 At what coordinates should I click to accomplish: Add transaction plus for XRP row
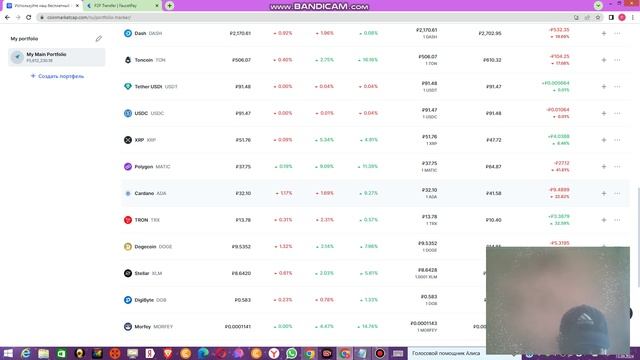(604, 140)
